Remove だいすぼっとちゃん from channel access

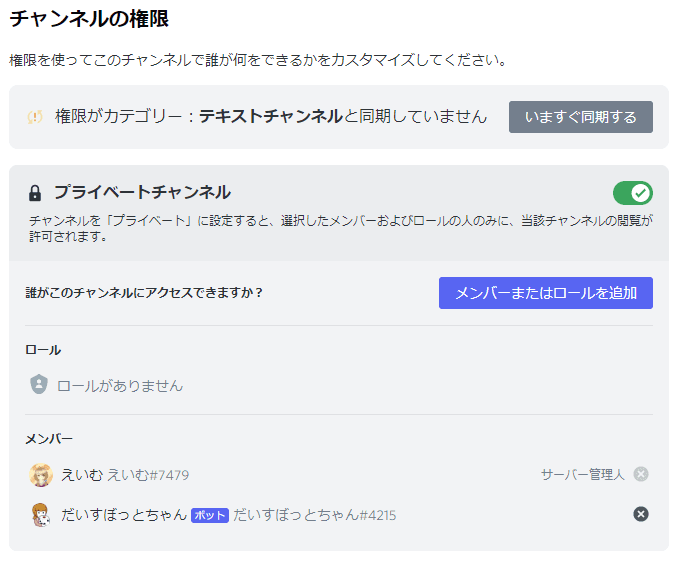click(x=641, y=514)
